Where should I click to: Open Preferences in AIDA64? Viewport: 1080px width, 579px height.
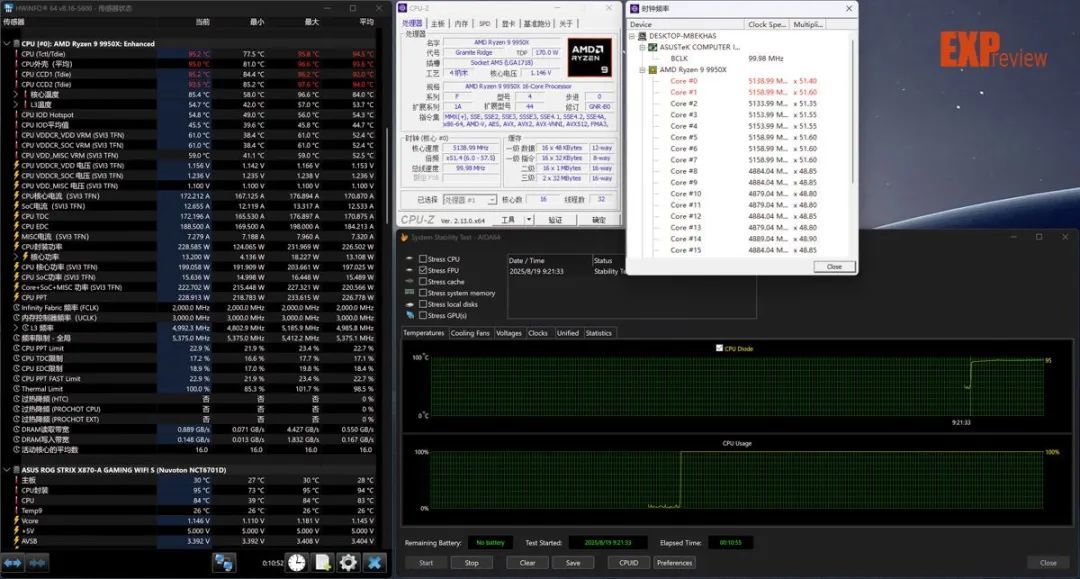pyautogui.click(x=674, y=562)
